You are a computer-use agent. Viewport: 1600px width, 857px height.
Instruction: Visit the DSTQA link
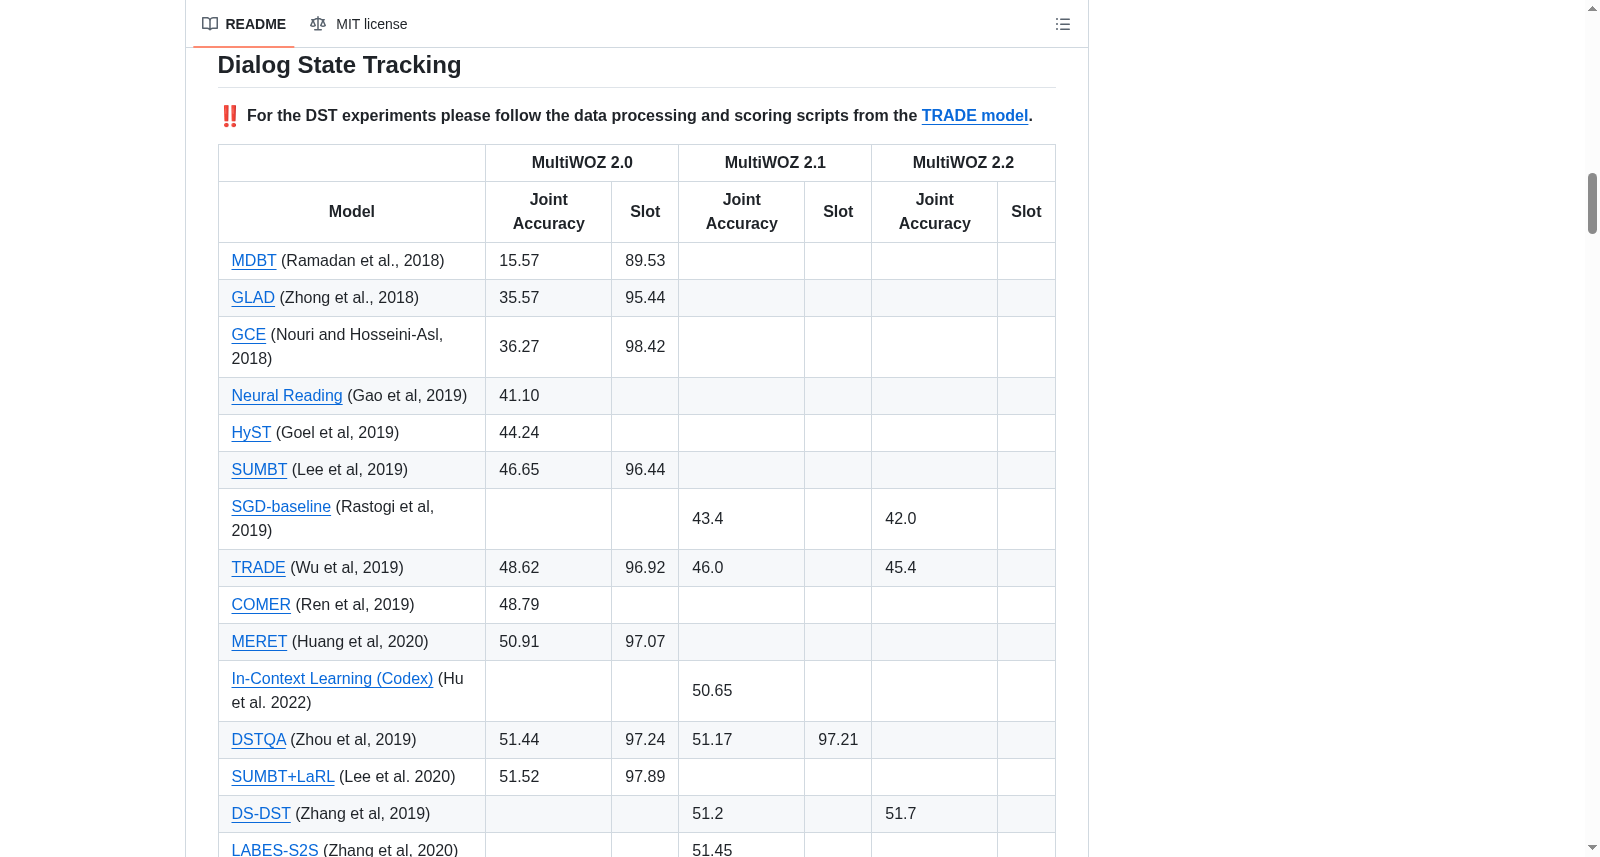tap(259, 740)
